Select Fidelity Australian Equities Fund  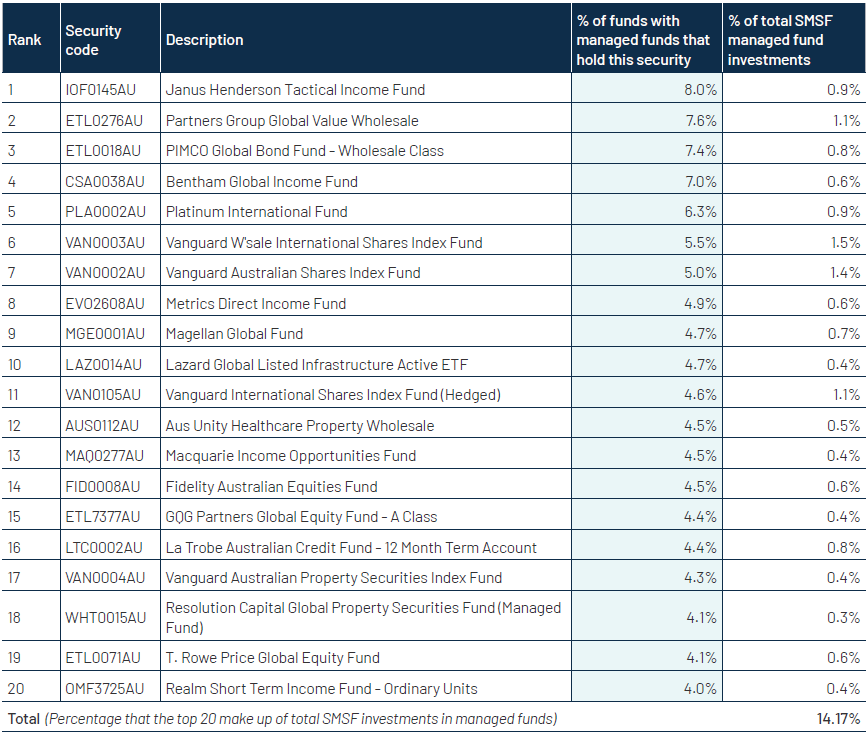click(272, 487)
